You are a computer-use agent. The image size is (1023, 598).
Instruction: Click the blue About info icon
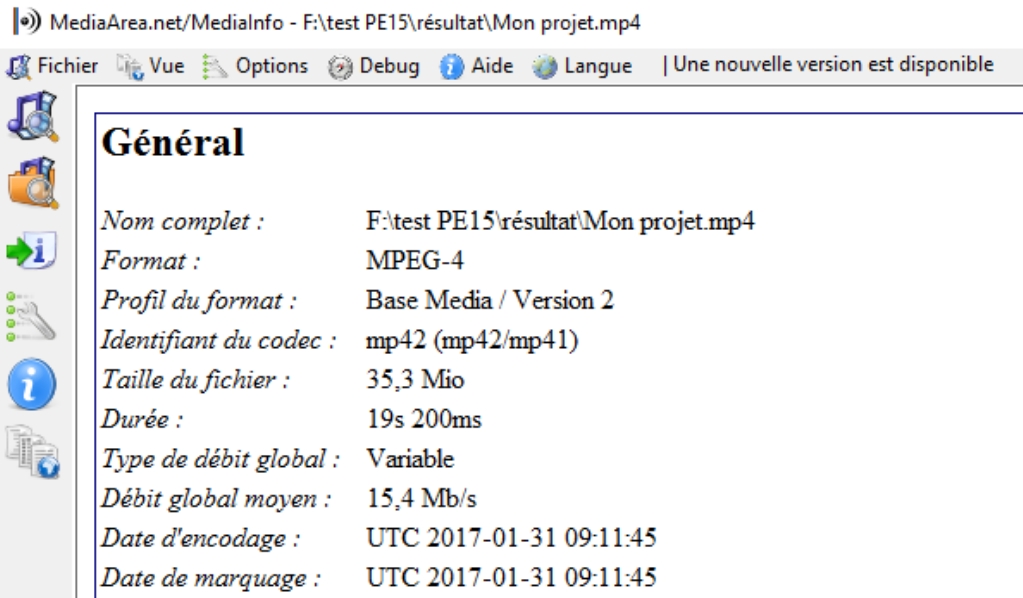pos(31,384)
